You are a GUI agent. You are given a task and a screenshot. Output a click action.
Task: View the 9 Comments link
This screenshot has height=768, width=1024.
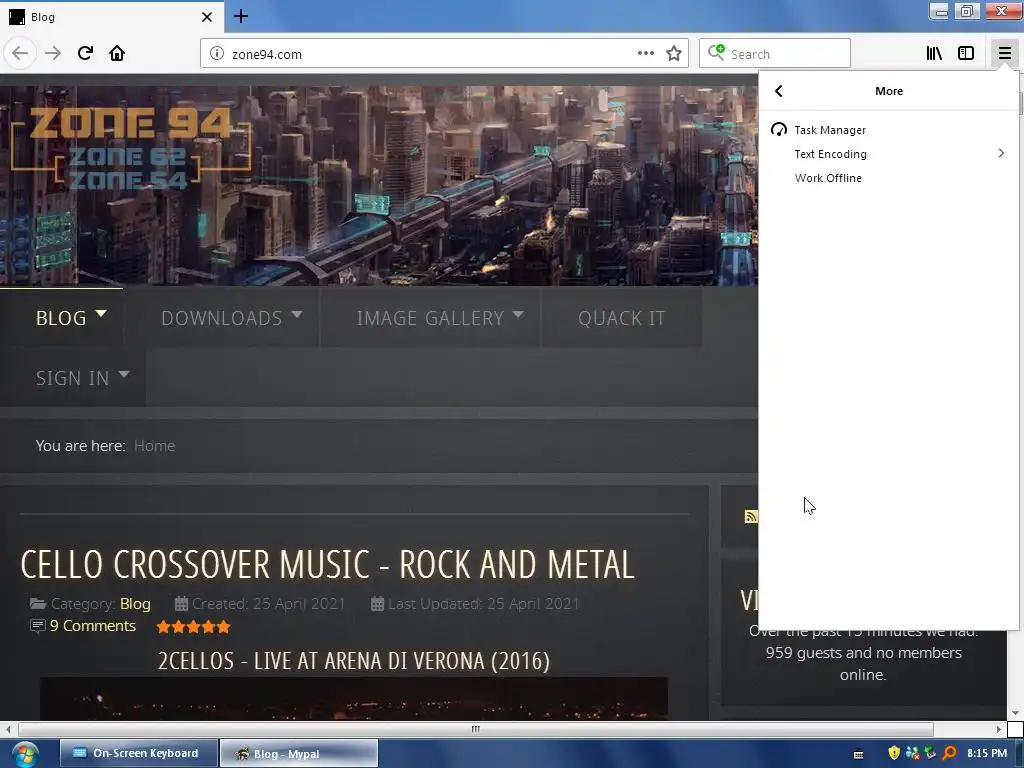point(92,626)
